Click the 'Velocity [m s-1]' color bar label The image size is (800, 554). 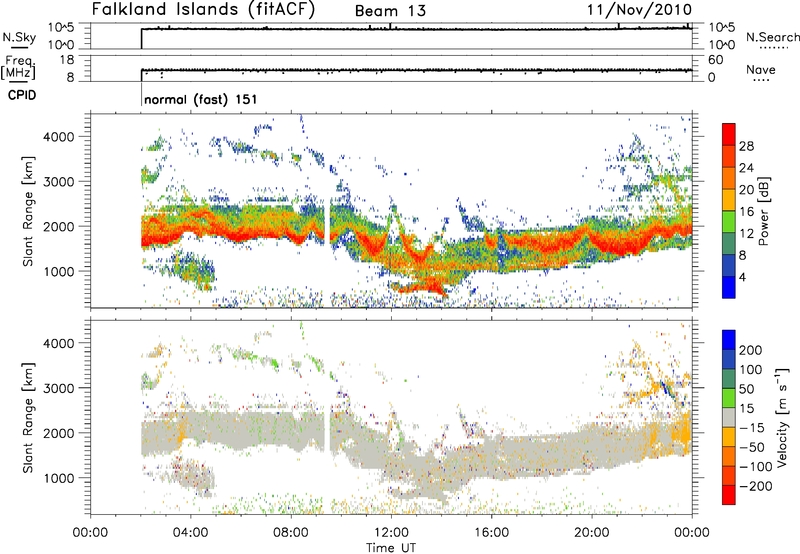pyautogui.click(x=782, y=417)
